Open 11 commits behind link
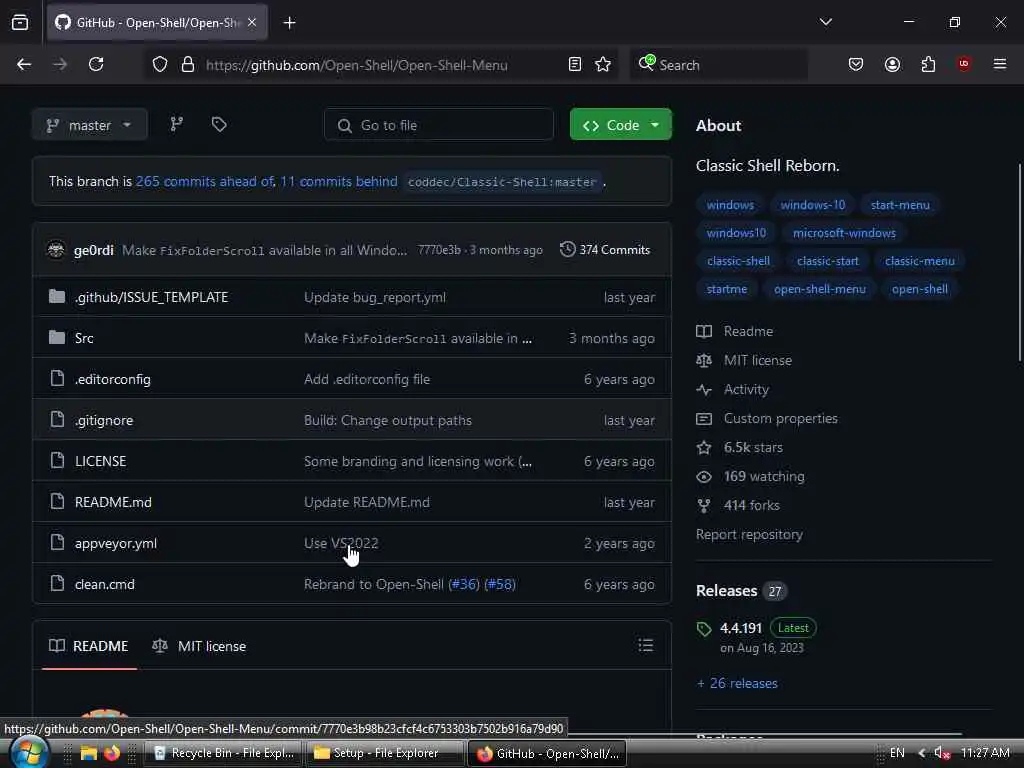1024x768 pixels. click(x=338, y=181)
